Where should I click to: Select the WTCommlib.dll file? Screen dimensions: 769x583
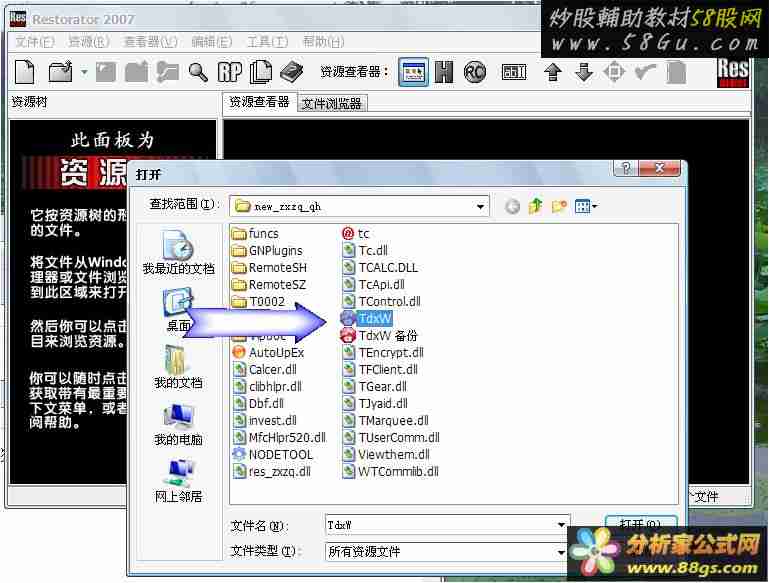point(390,472)
